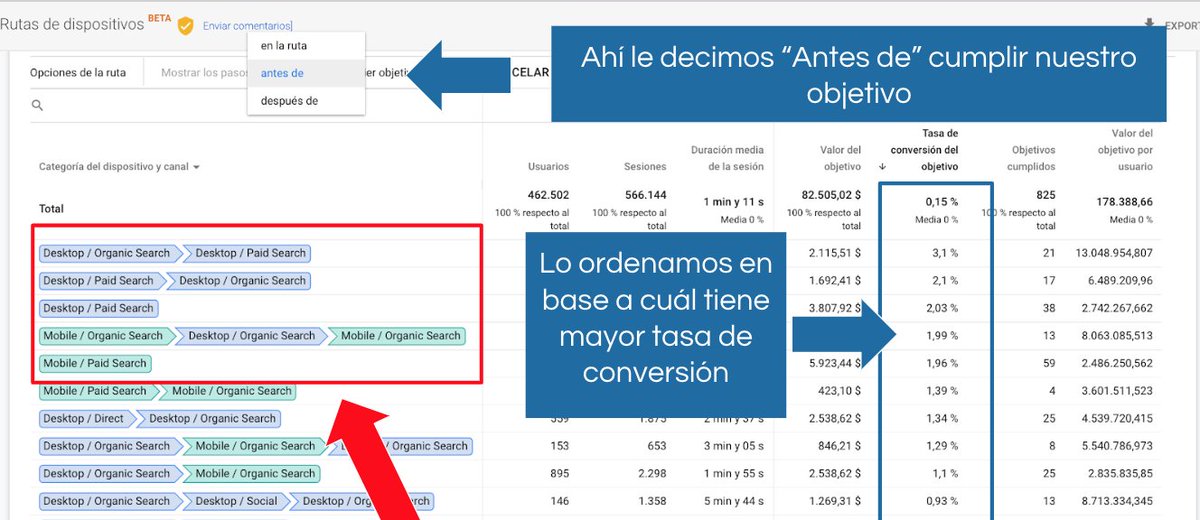Click total sessions value 566.144
Image resolution: width=1200 pixels, height=520 pixels.
[645, 195]
